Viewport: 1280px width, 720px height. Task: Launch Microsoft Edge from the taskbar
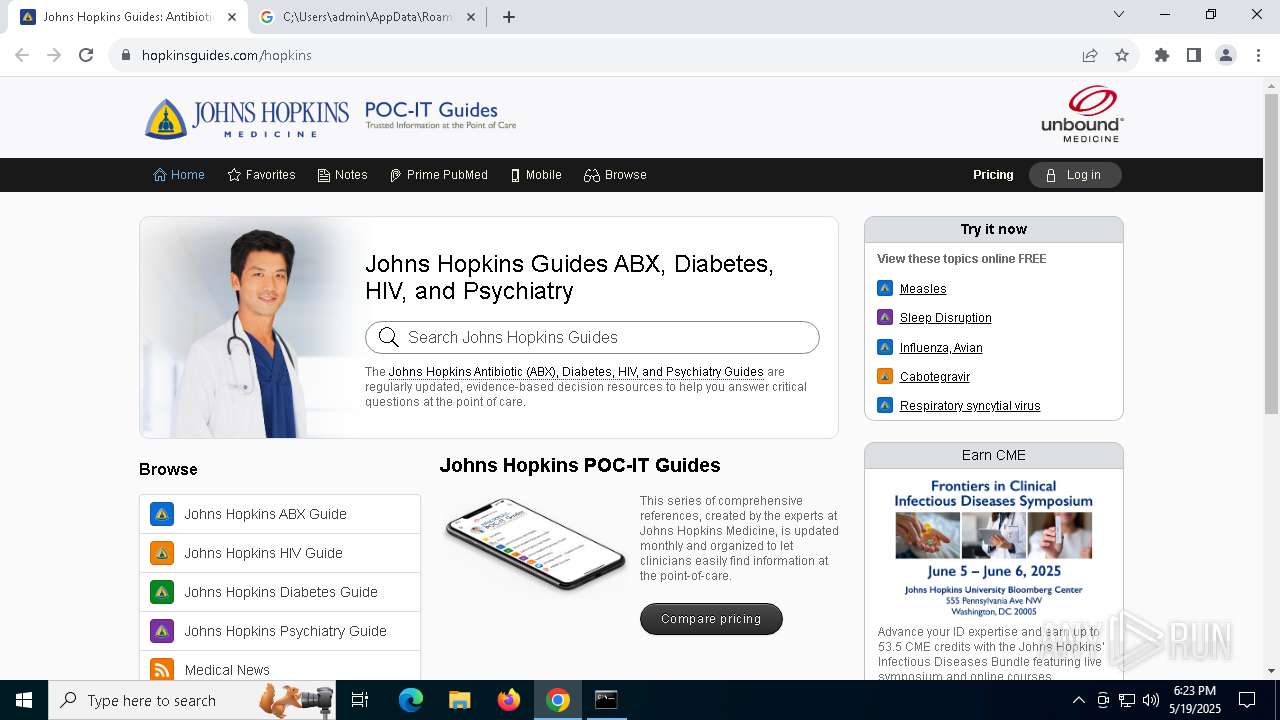411,700
